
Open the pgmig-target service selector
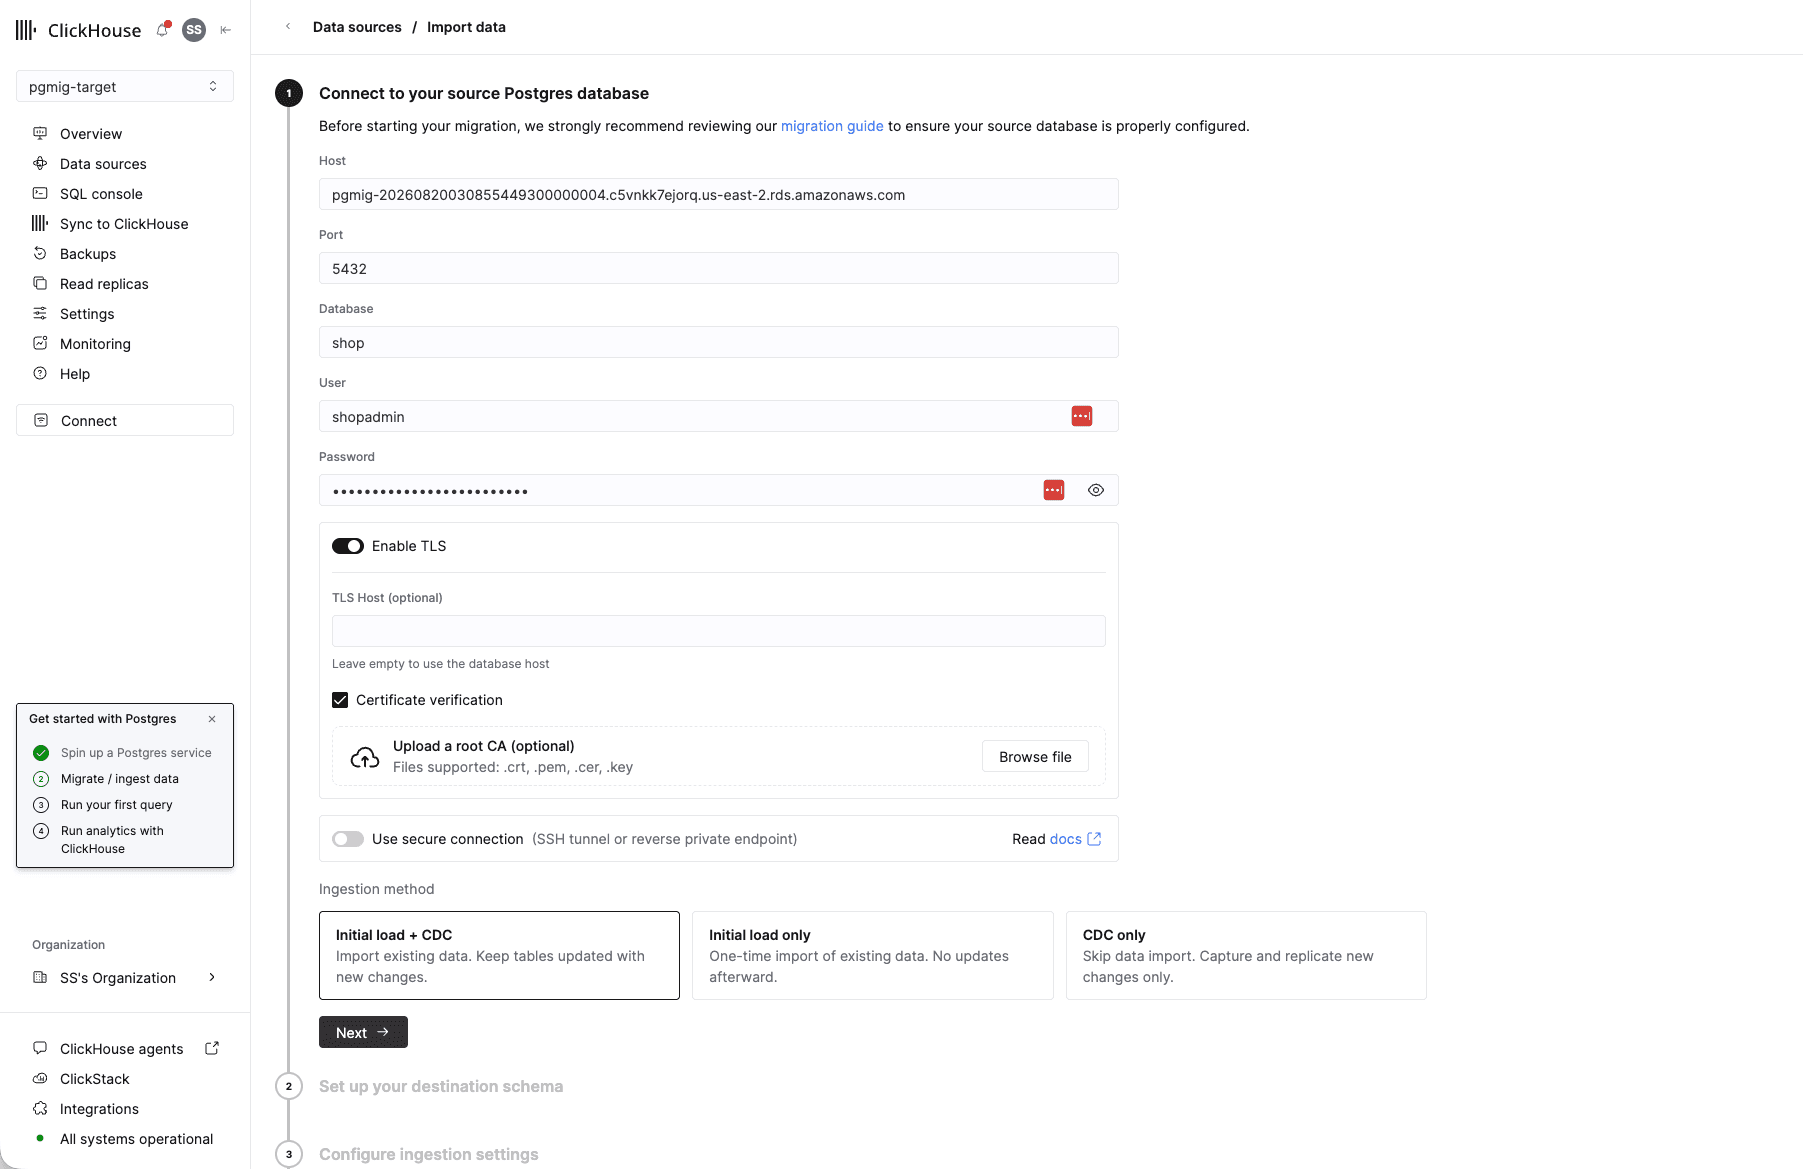(125, 86)
